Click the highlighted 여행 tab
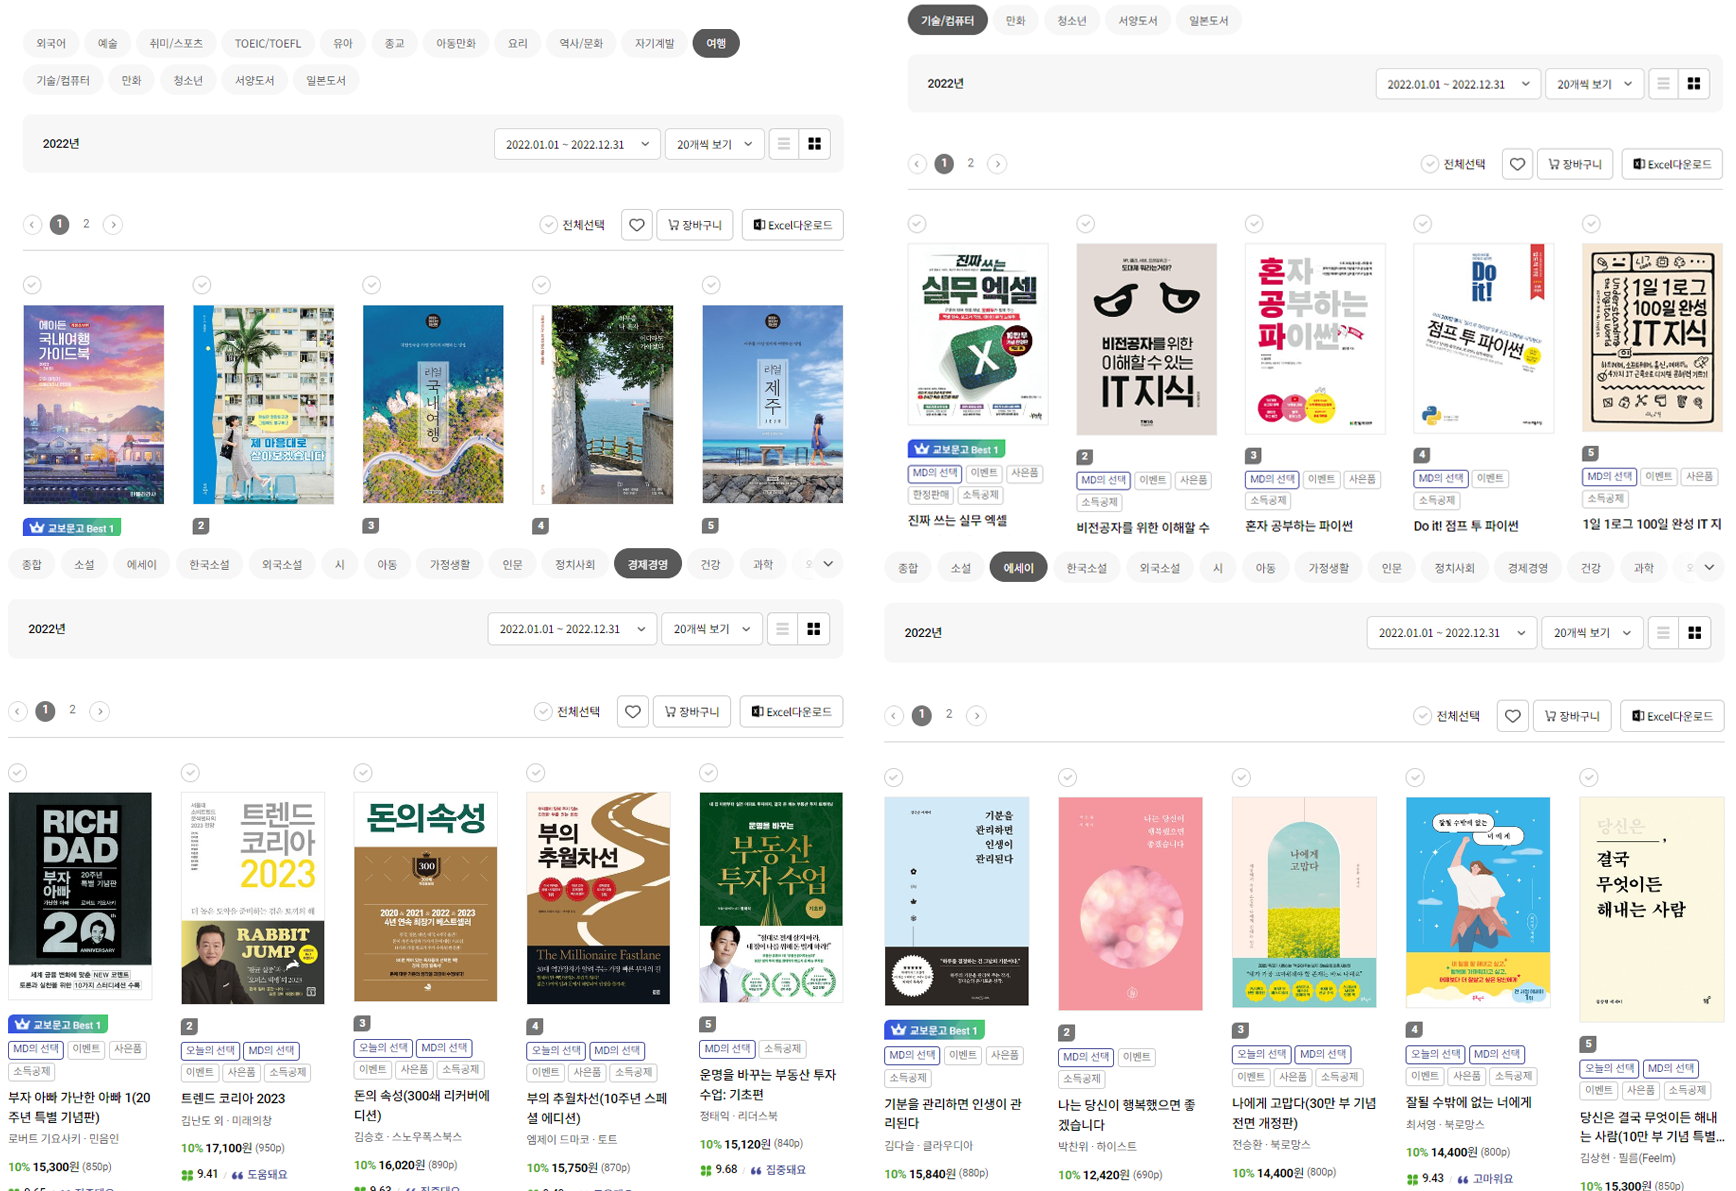The width and height of the screenshot is (1736, 1191). pyautogui.click(x=716, y=43)
